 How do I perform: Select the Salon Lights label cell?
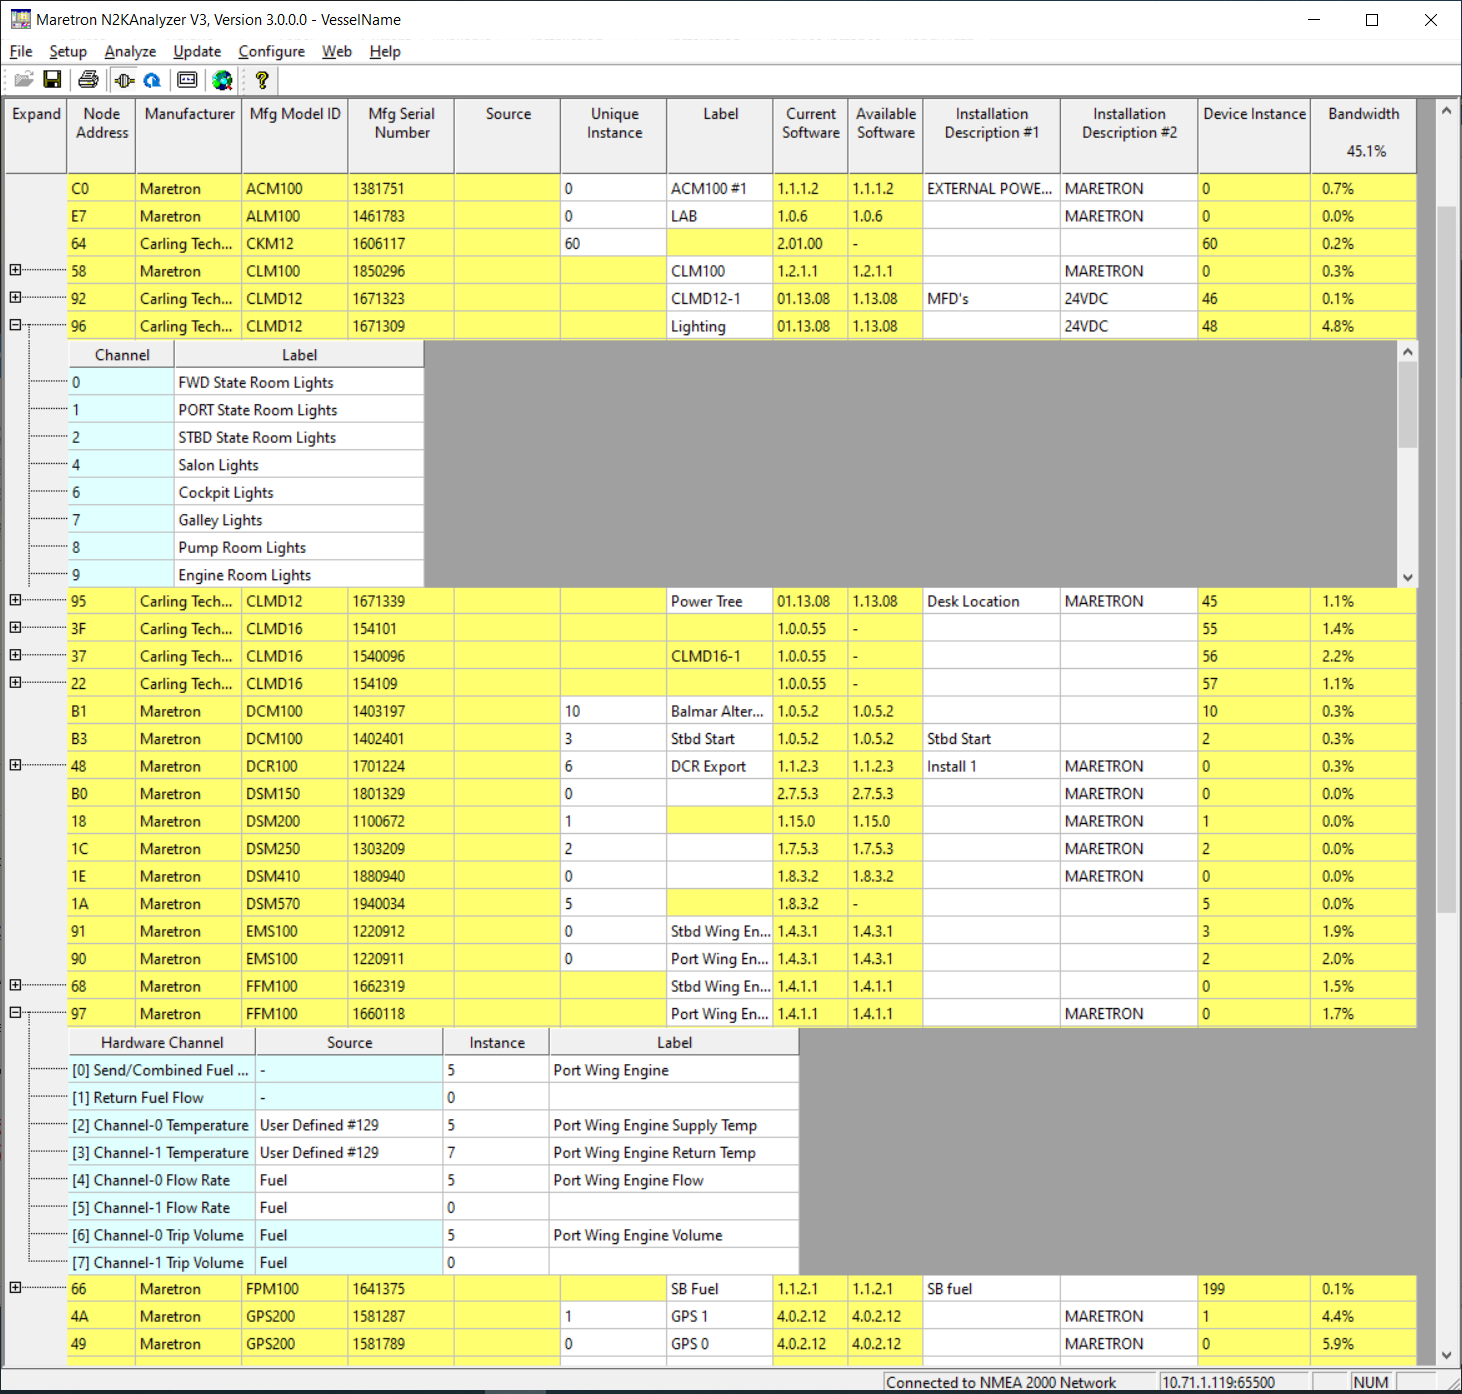coord(299,465)
